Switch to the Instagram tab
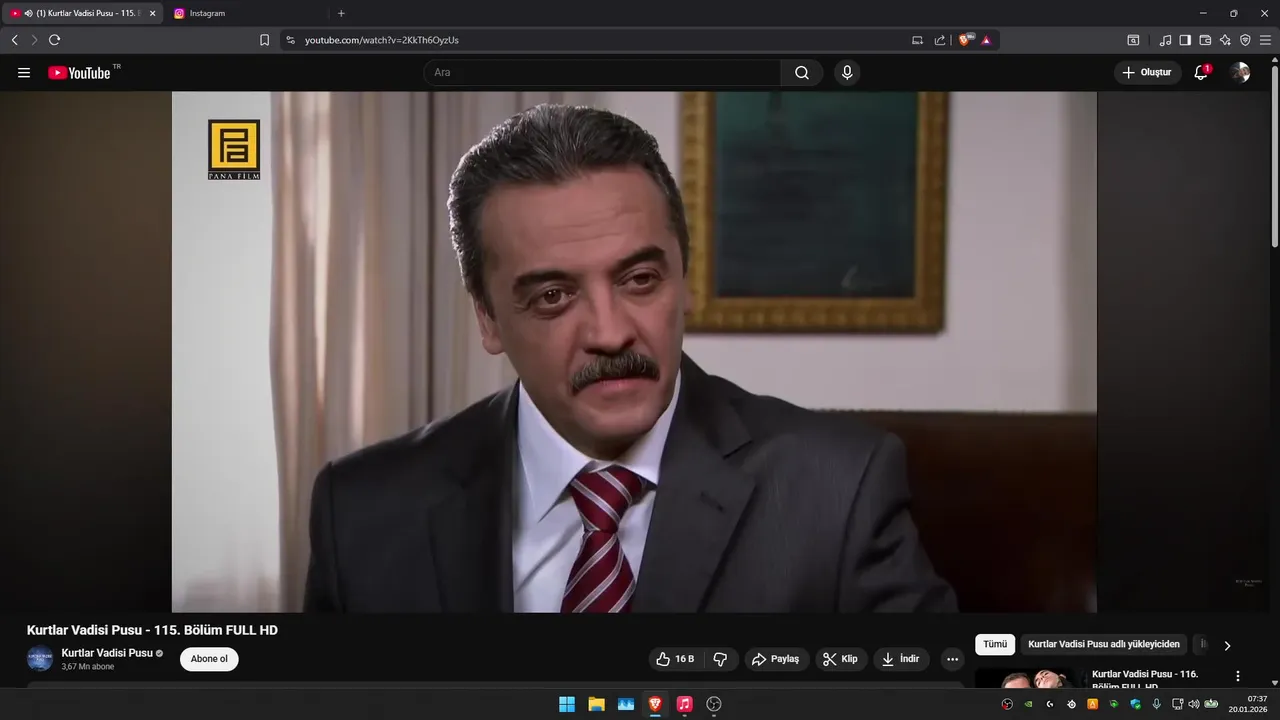Screen dimensions: 1280x720 point(245,13)
